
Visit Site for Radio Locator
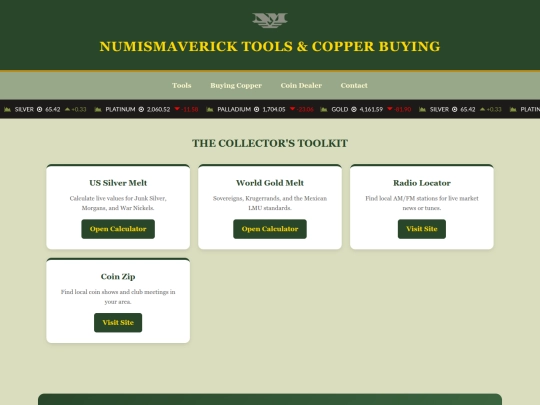422,229
